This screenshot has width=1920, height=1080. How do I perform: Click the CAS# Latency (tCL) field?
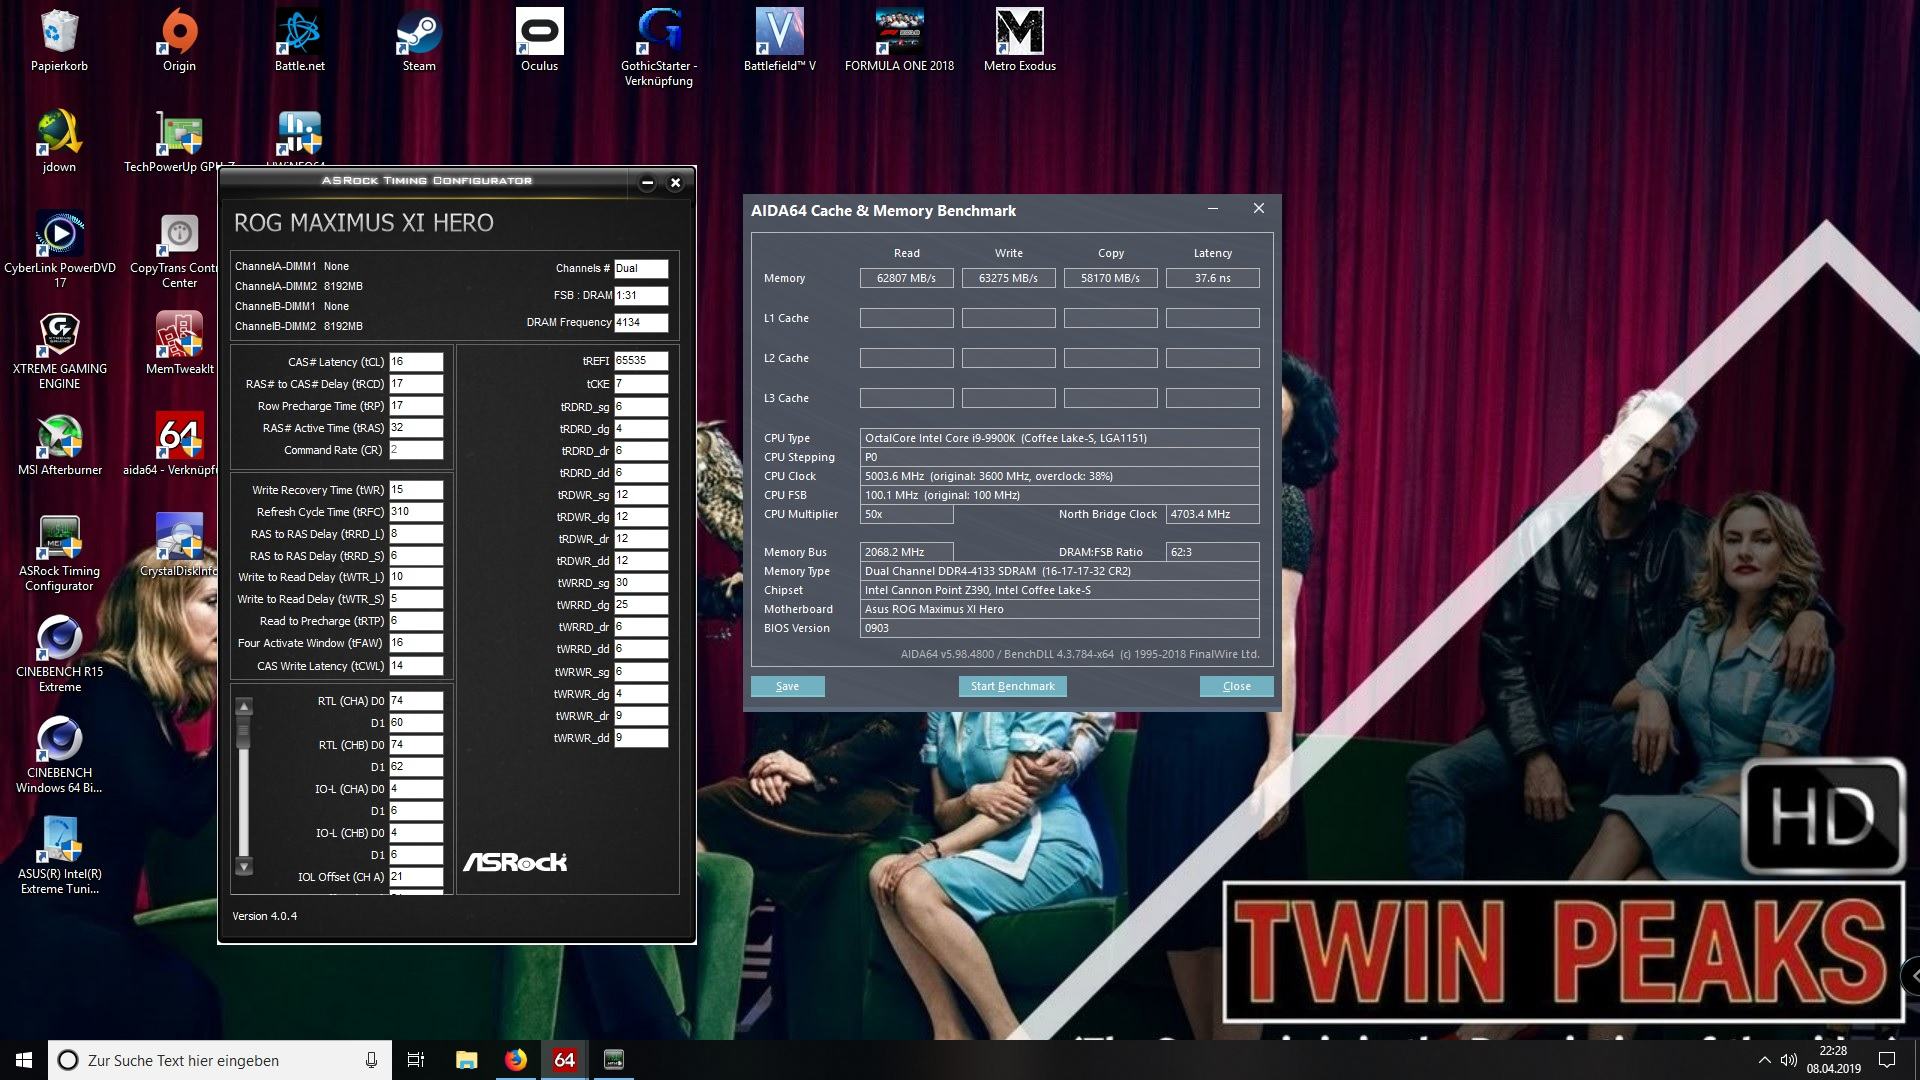[416, 362]
